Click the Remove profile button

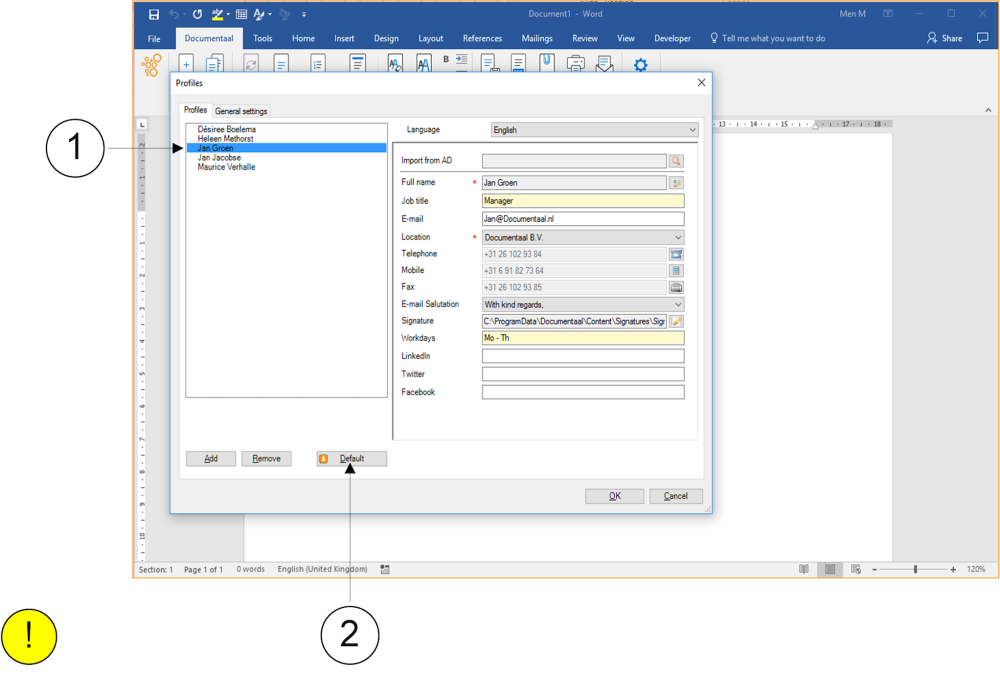click(267, 459)
